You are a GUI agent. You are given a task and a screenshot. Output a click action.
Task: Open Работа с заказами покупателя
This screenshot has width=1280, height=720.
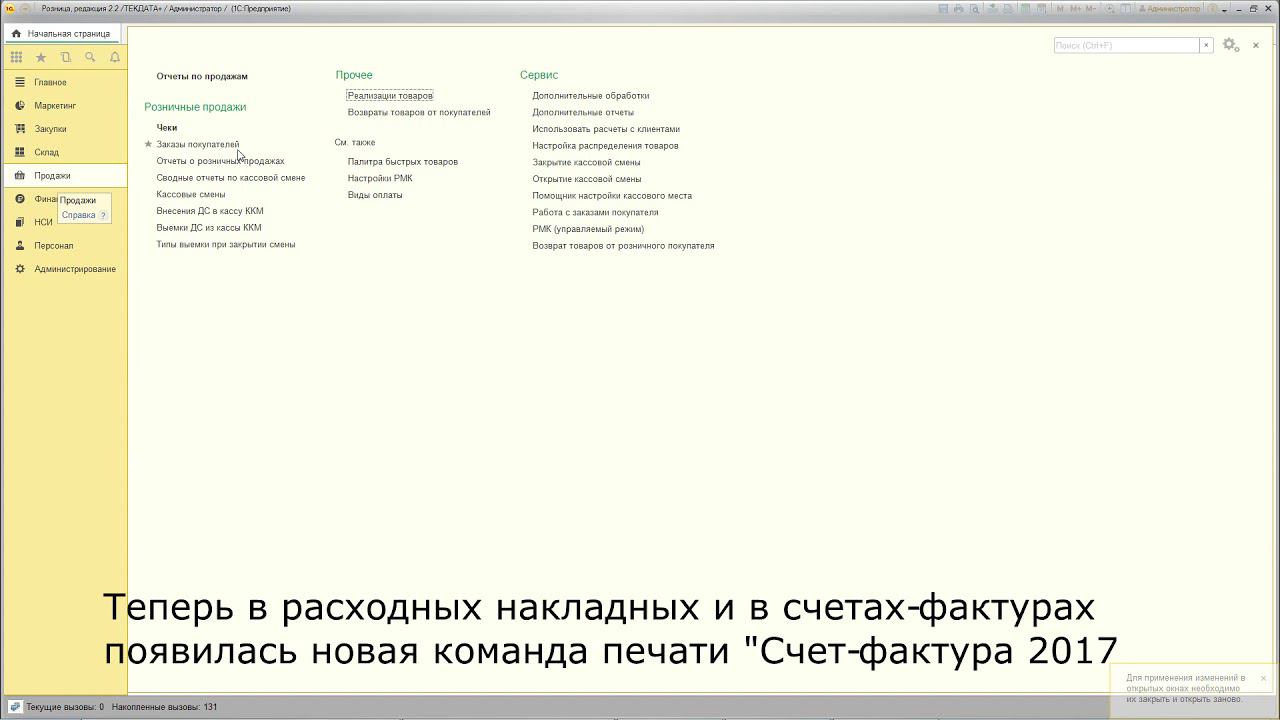pos(595,212)
